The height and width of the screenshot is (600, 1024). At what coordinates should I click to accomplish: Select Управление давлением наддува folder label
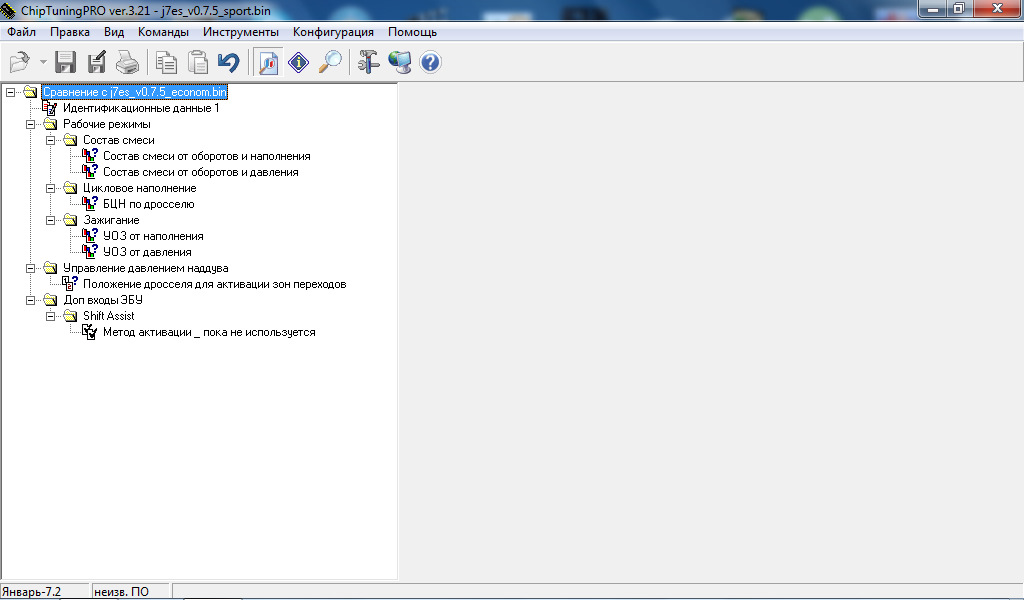click(146, 268)
